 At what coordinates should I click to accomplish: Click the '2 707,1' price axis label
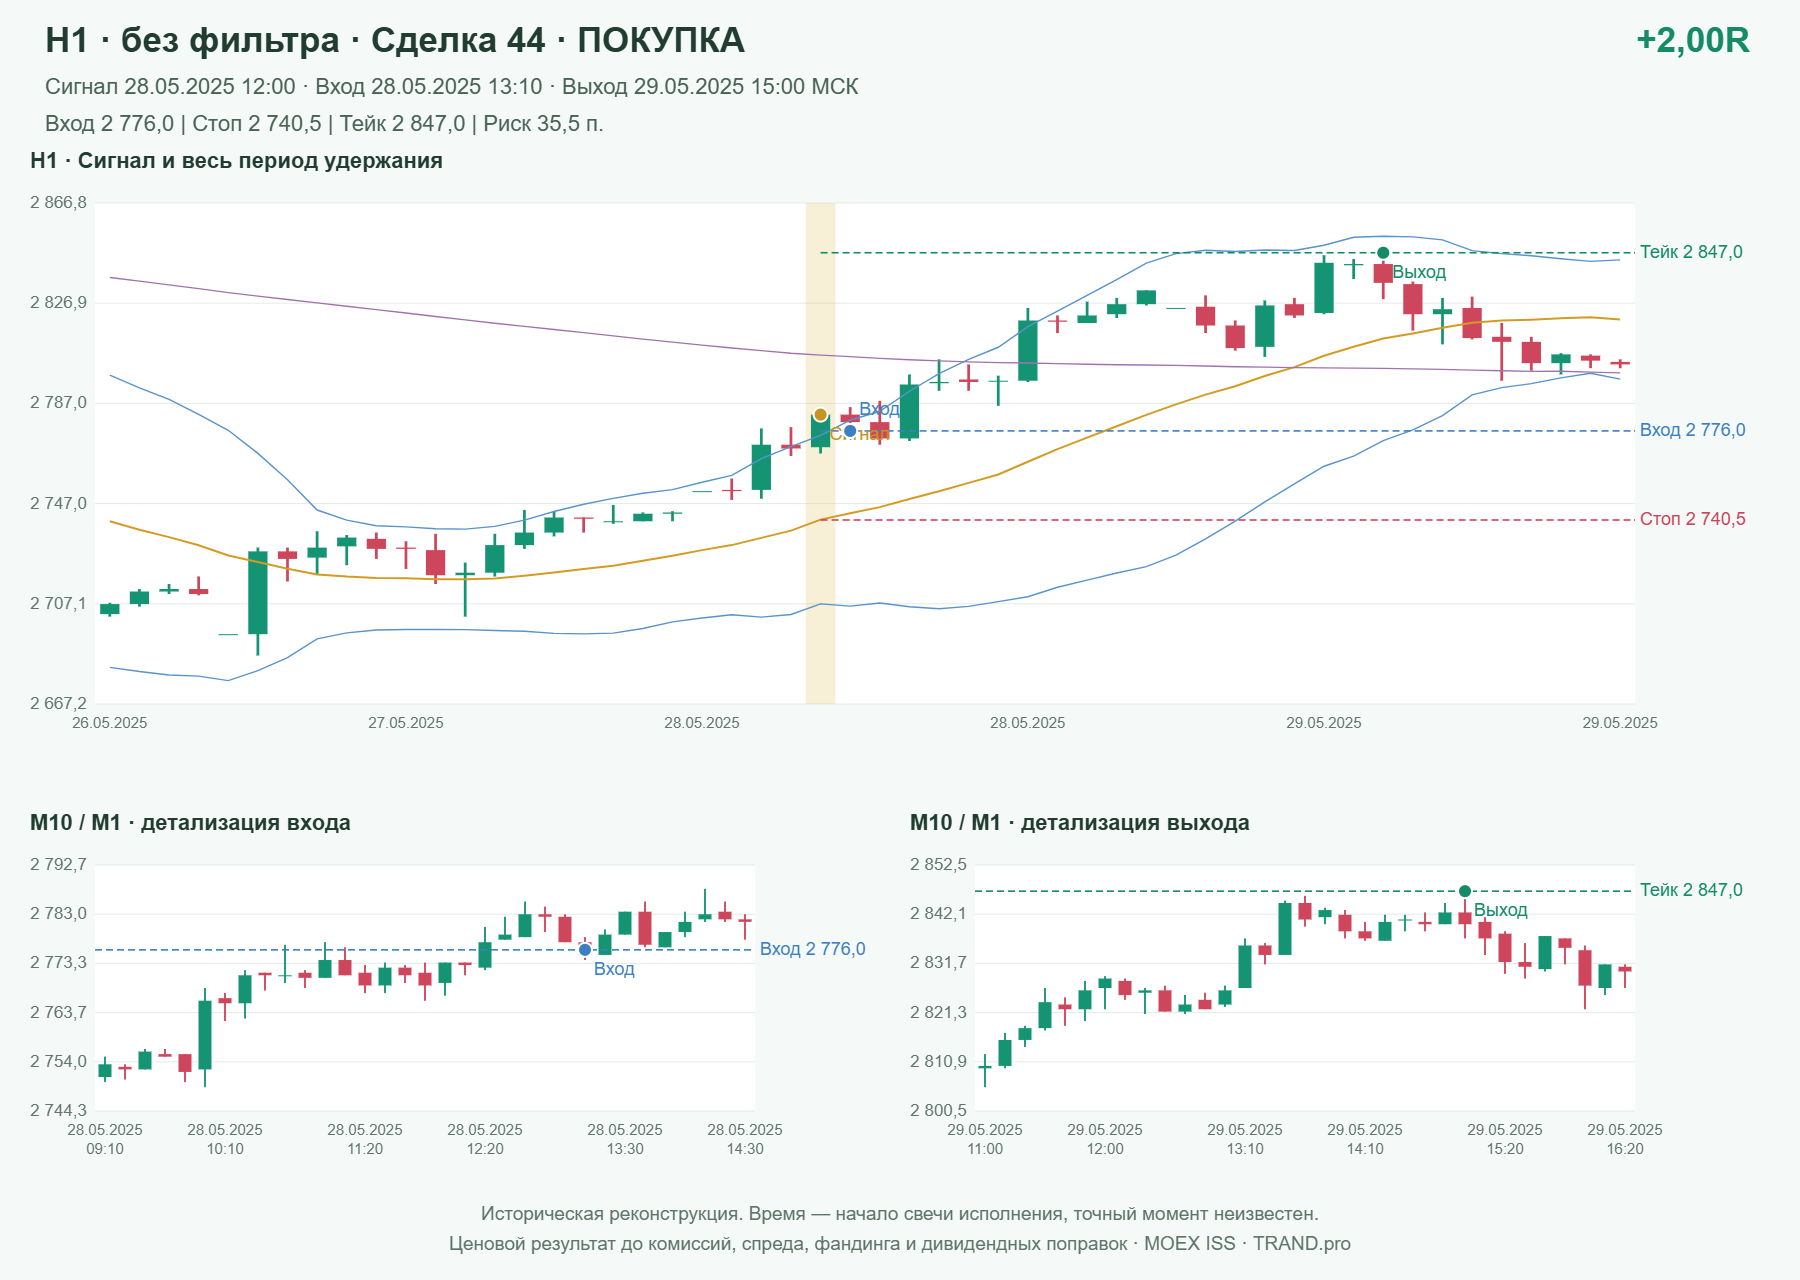[x=58, y=604]
